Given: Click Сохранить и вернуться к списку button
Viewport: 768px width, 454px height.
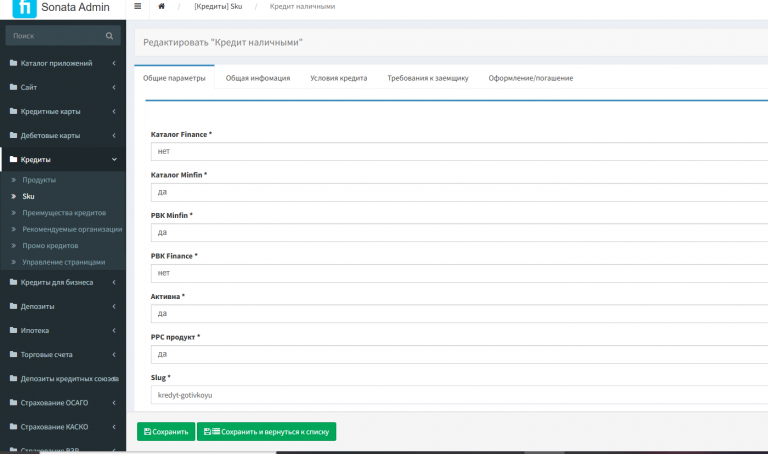Looking at the screenshot, I should pos(266,431).
